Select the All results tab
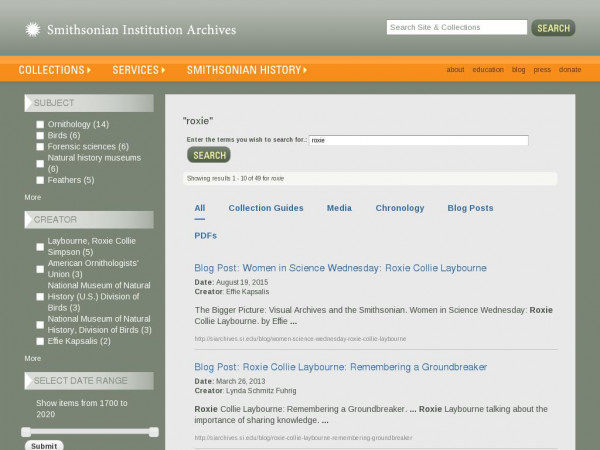 click(x=200, y=208)
